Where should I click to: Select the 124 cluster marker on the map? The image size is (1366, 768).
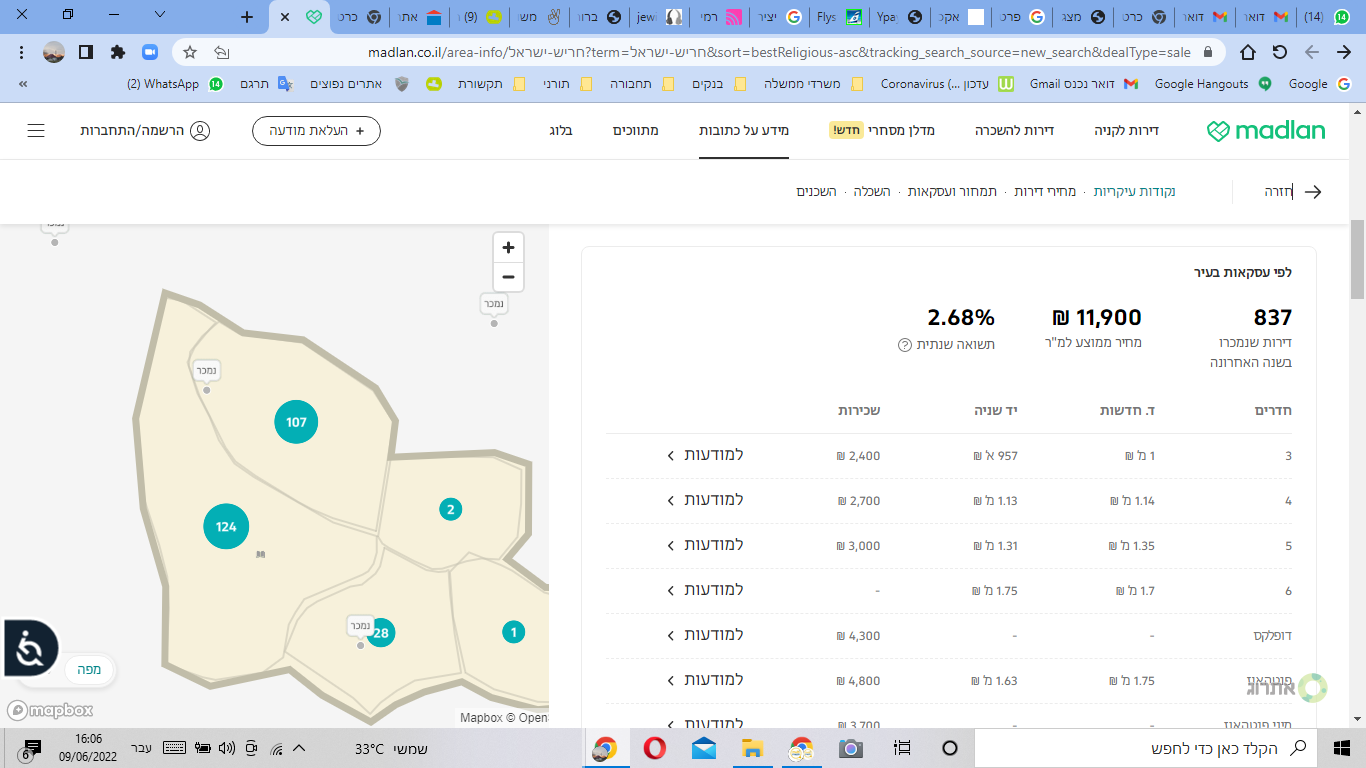pyautogui.click(x=226, y=527)
